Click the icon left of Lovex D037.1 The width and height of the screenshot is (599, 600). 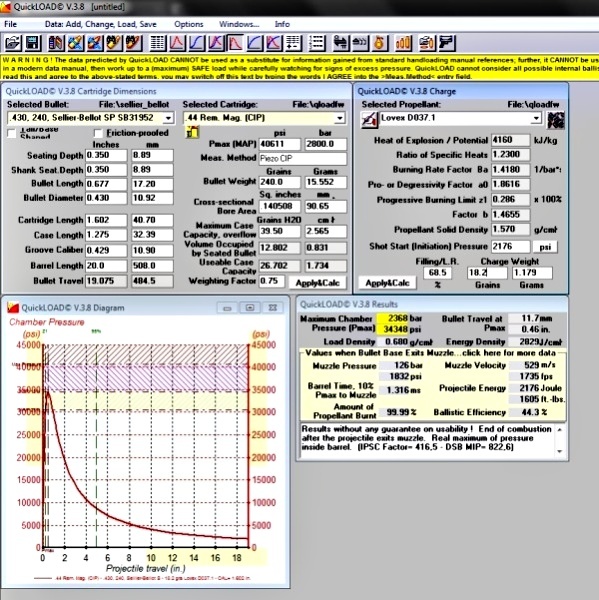tap(369, 120)
